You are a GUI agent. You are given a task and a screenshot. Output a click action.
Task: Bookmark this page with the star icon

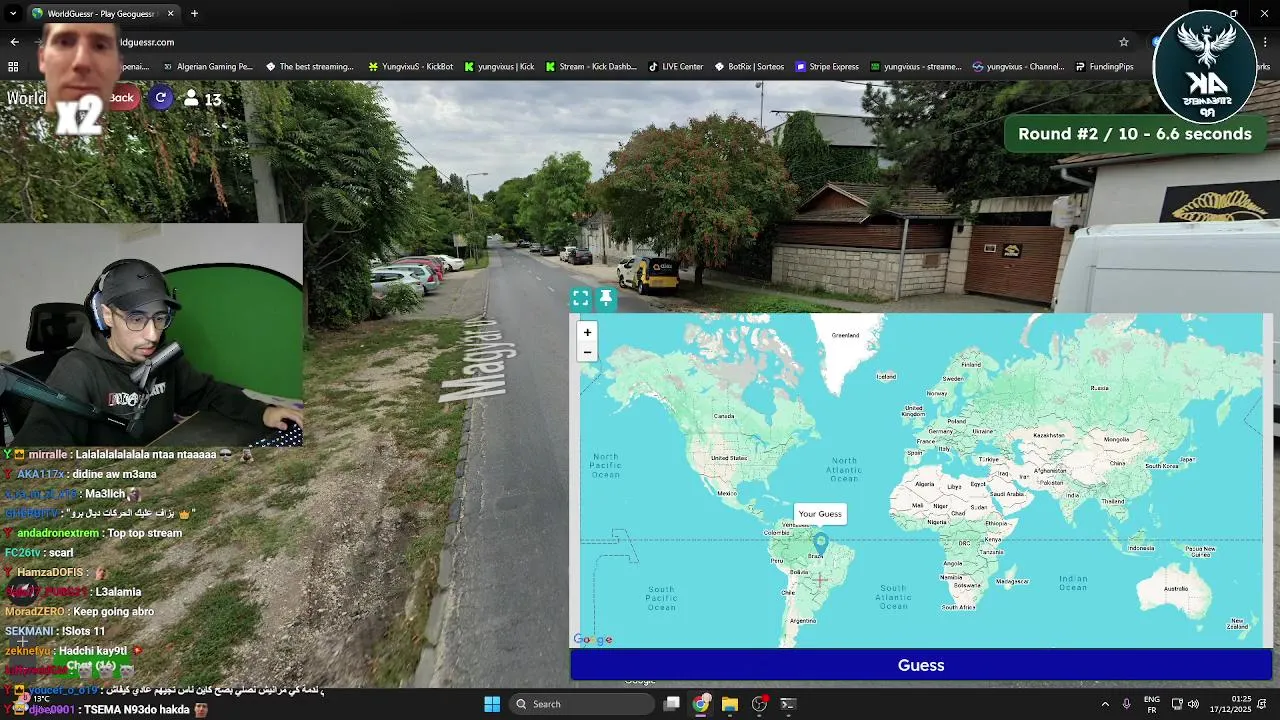point(1124,42)
